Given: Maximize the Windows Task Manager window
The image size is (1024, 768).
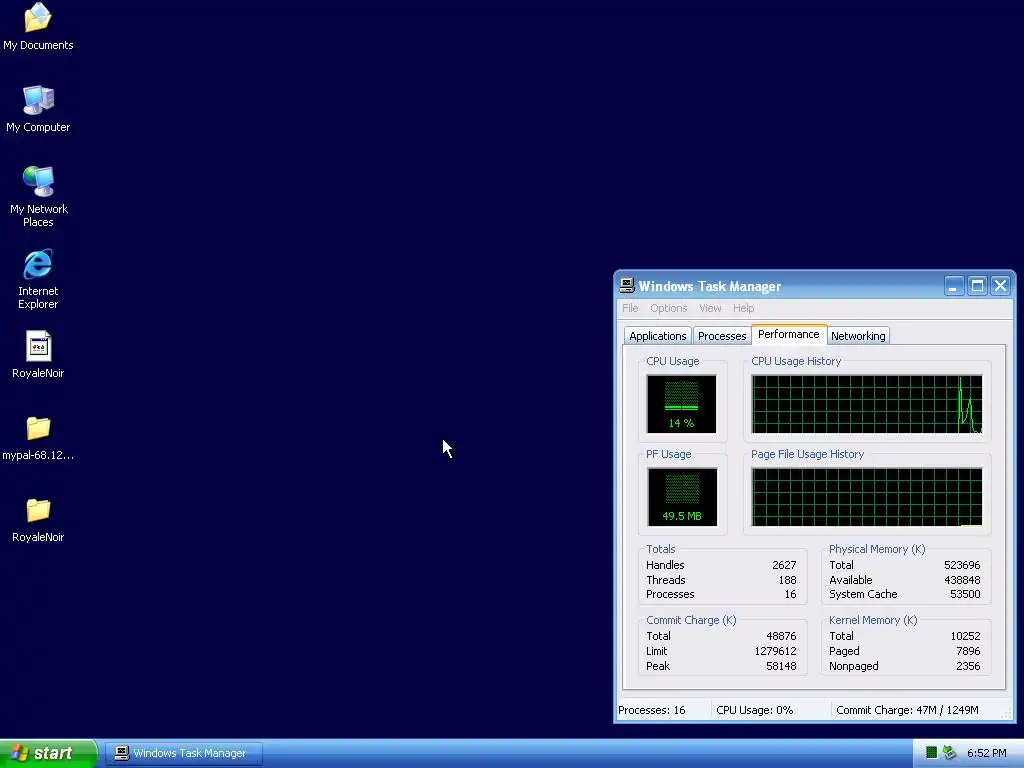Looking at the screenshot, I should pos(977,285).
